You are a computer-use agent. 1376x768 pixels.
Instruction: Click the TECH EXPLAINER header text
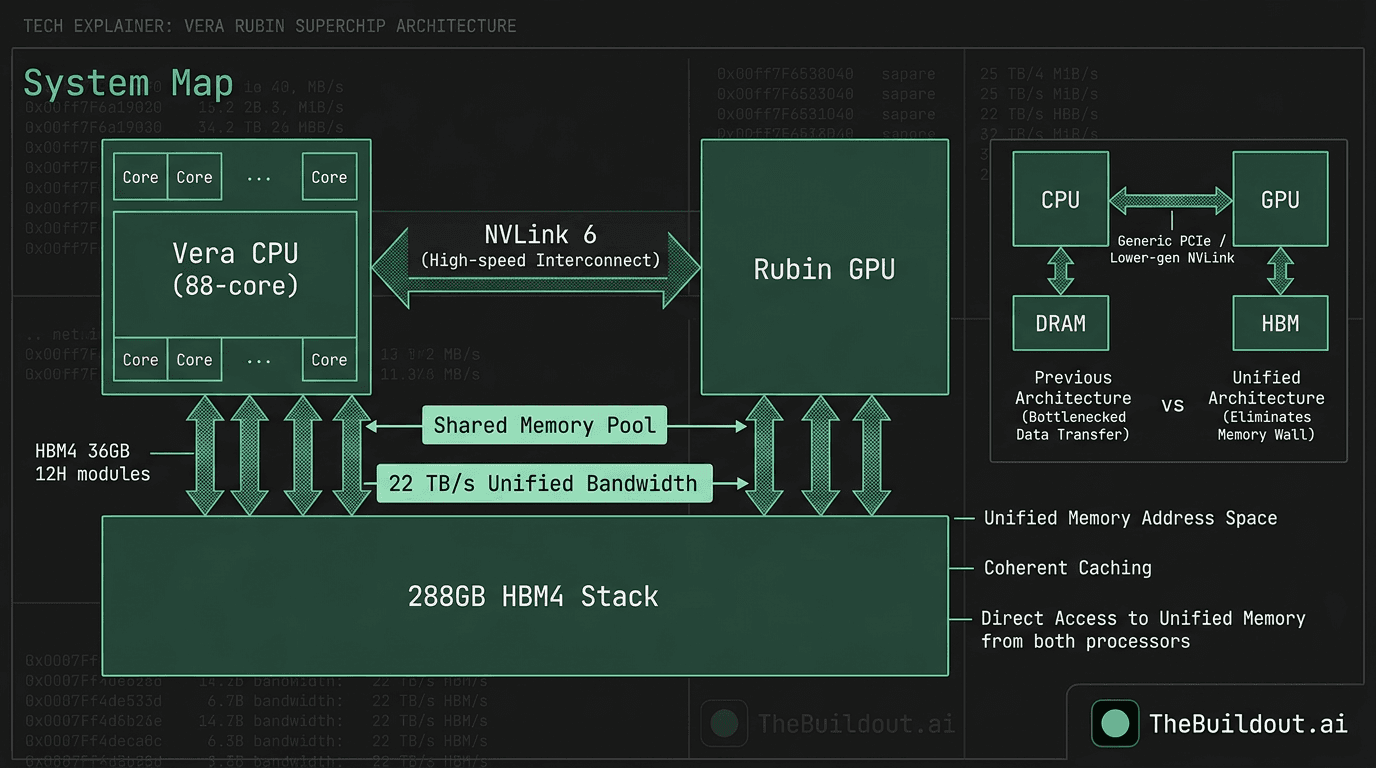pyautogui.click(x=268, y=25)
